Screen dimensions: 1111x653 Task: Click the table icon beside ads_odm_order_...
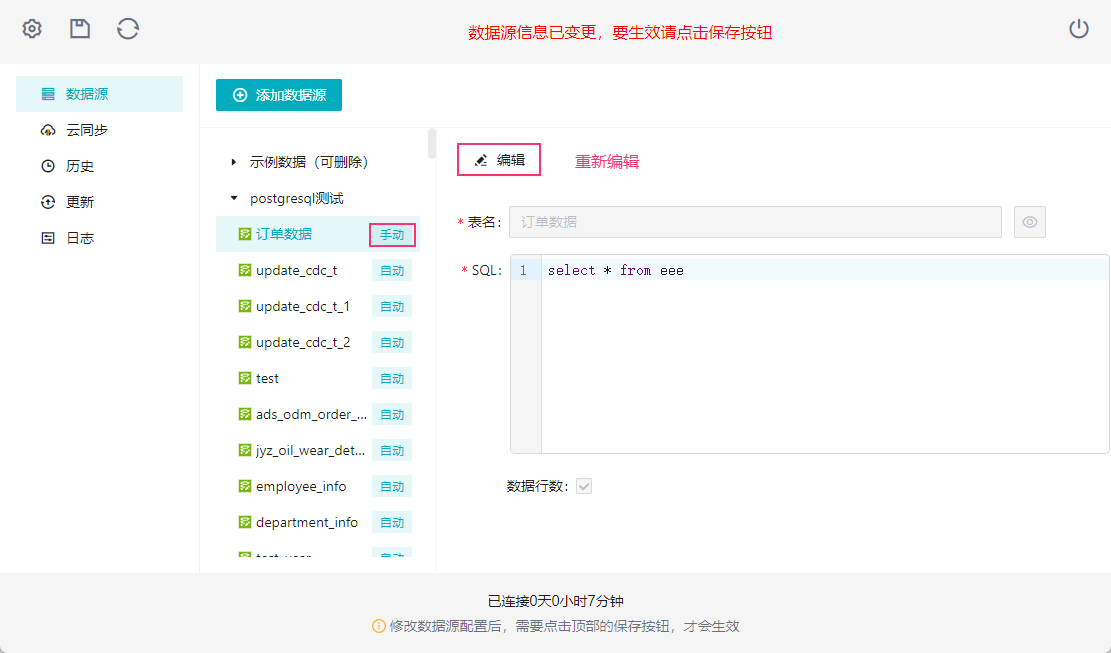[244, 414]
